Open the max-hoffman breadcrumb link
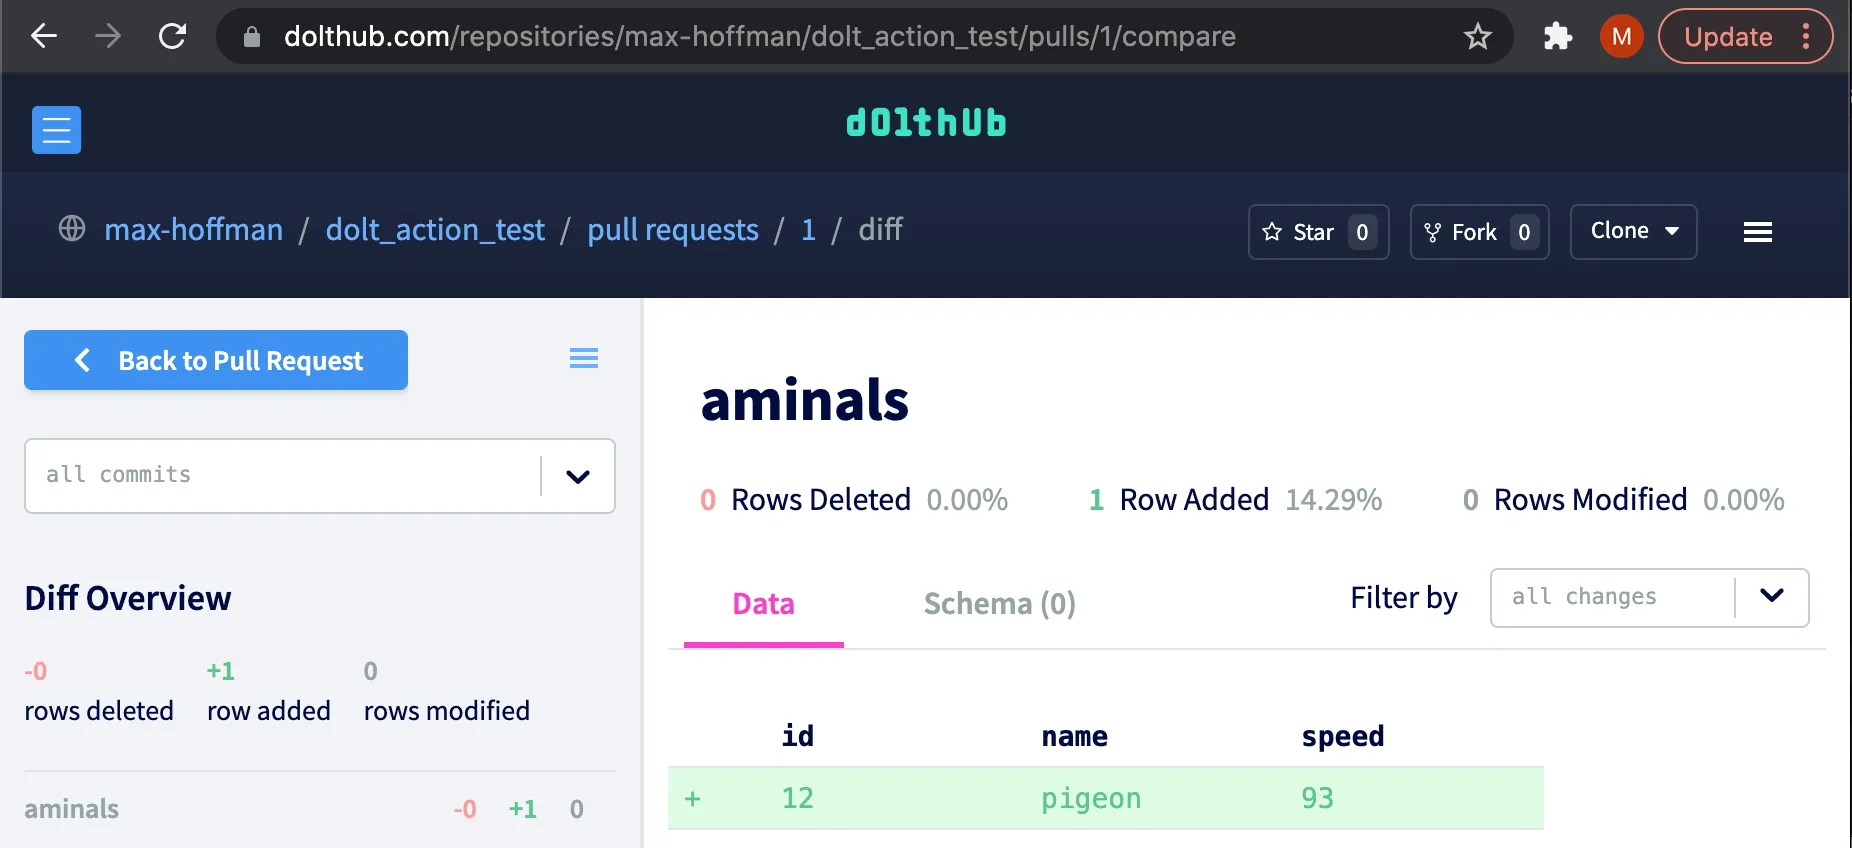1852x848 pixels. 194,230
